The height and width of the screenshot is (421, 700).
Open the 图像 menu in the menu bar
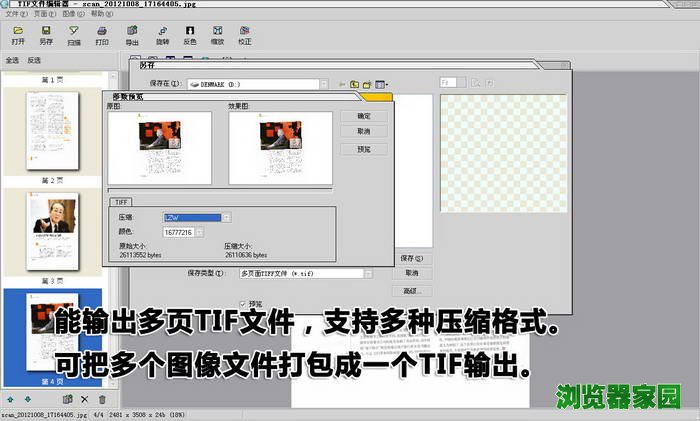coord(68,15)
